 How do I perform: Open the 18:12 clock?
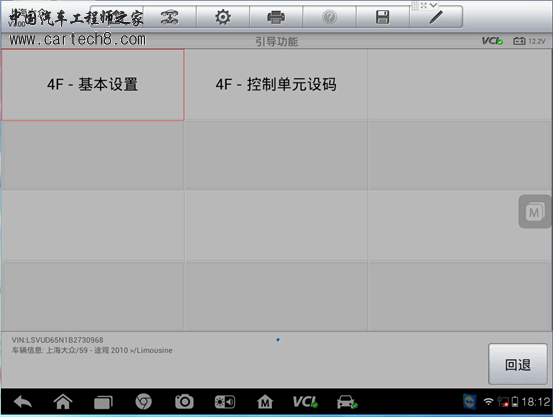tap(535, 402)
